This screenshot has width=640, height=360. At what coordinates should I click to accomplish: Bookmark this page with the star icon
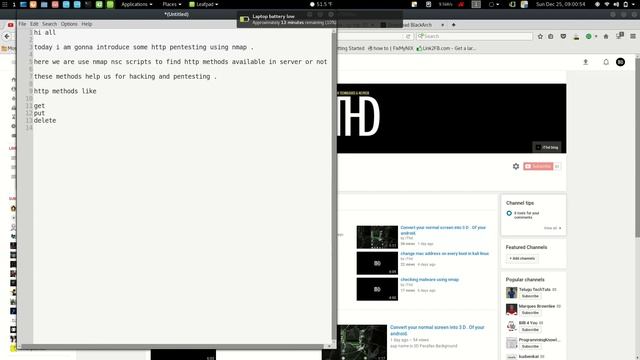540,36
